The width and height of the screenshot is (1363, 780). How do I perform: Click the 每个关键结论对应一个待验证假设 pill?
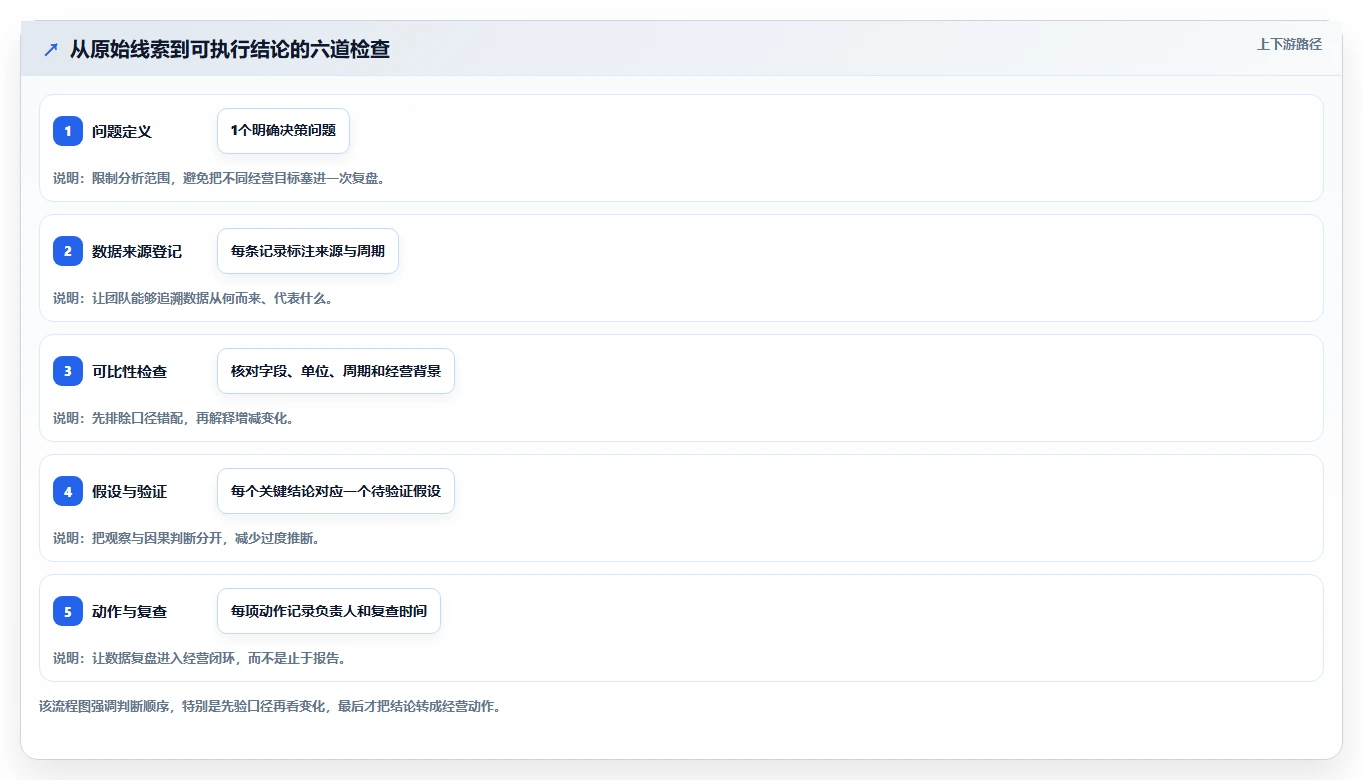click(336, 491)
